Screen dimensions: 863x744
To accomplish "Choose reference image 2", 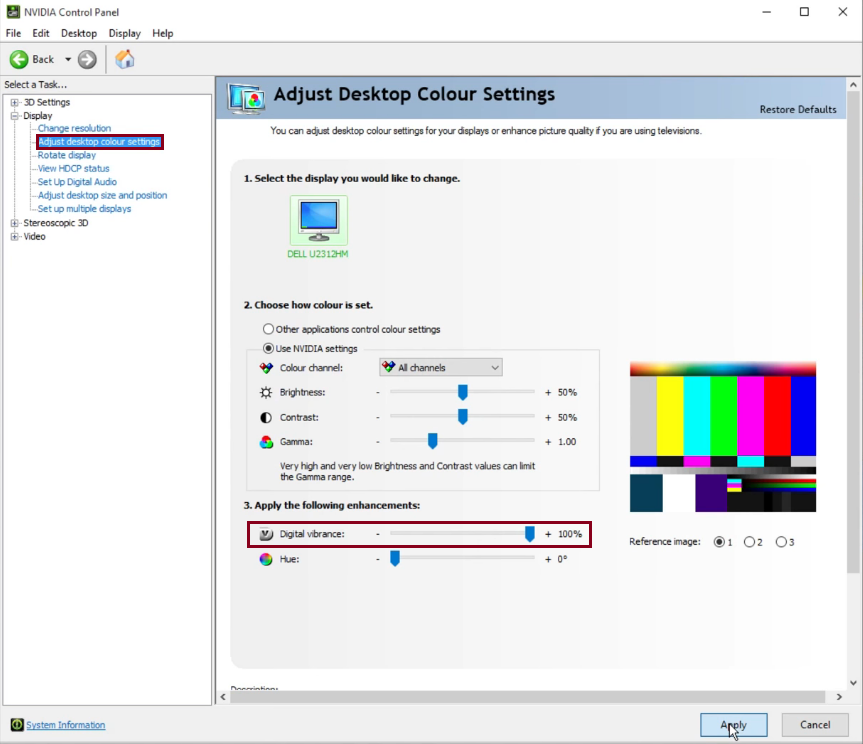I will coord(749,542).
